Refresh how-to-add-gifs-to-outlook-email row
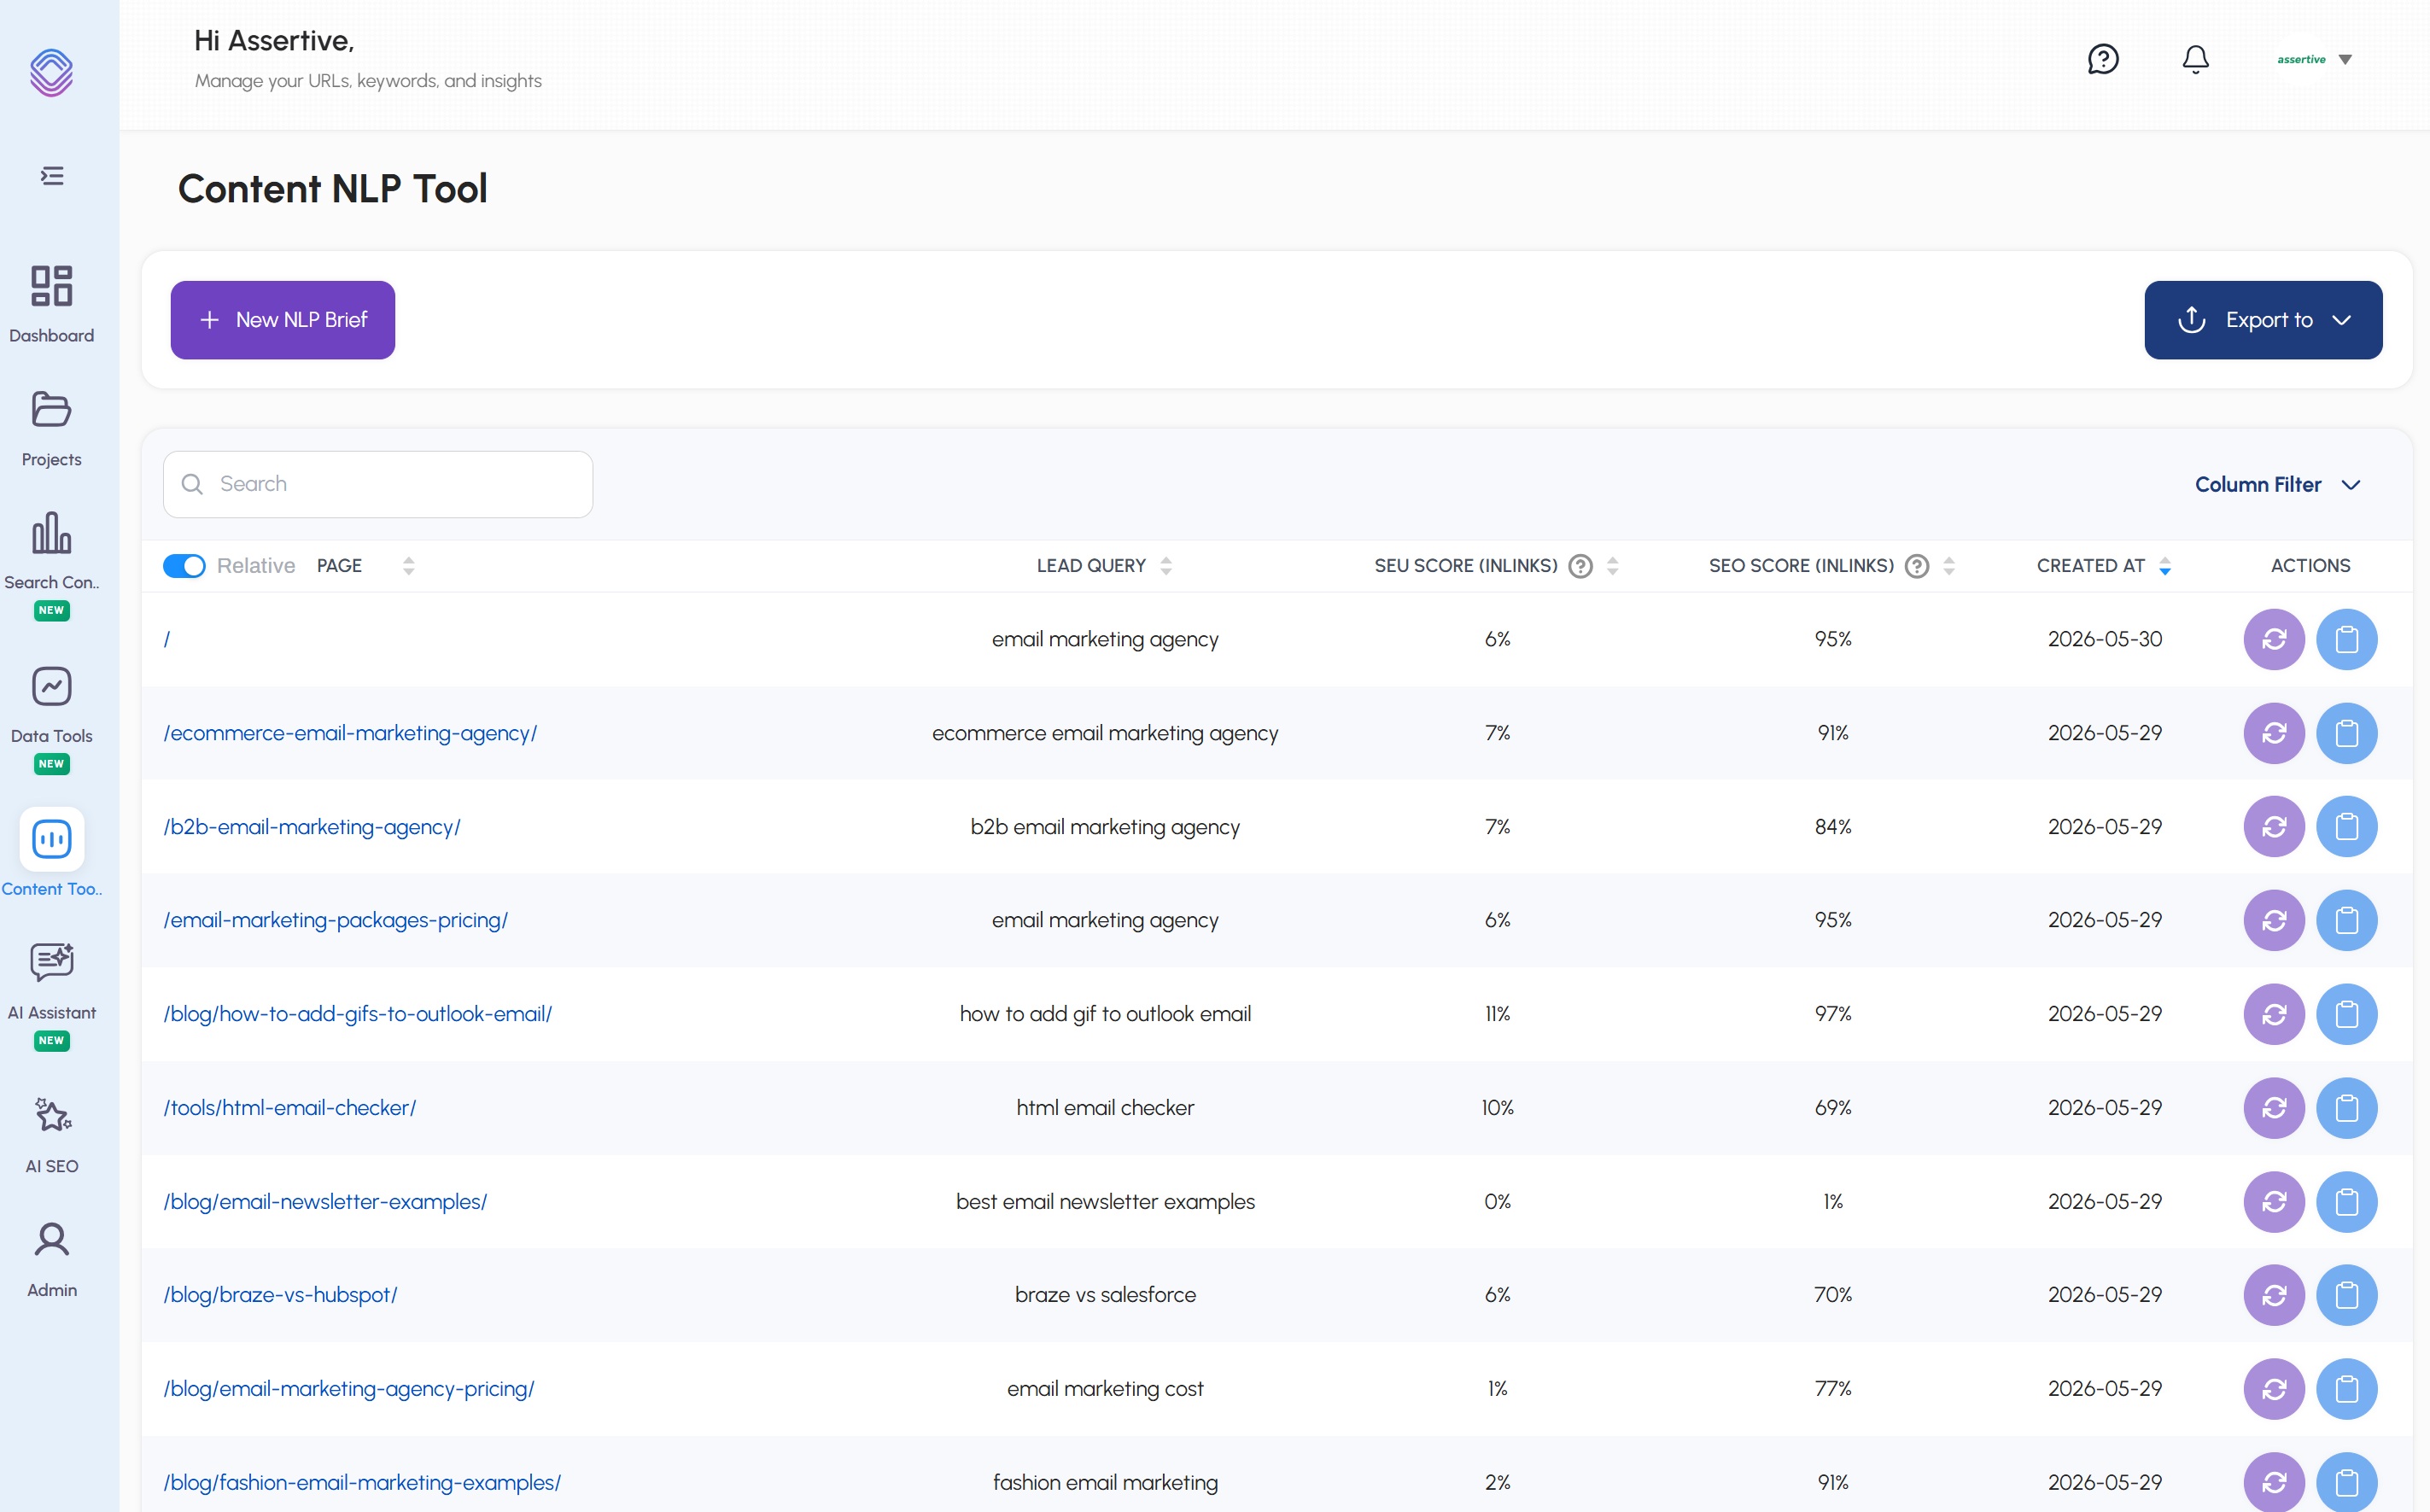Image resolution: width=2430 pixels, height=1512 pixels. click(x=2274, y=1014)
